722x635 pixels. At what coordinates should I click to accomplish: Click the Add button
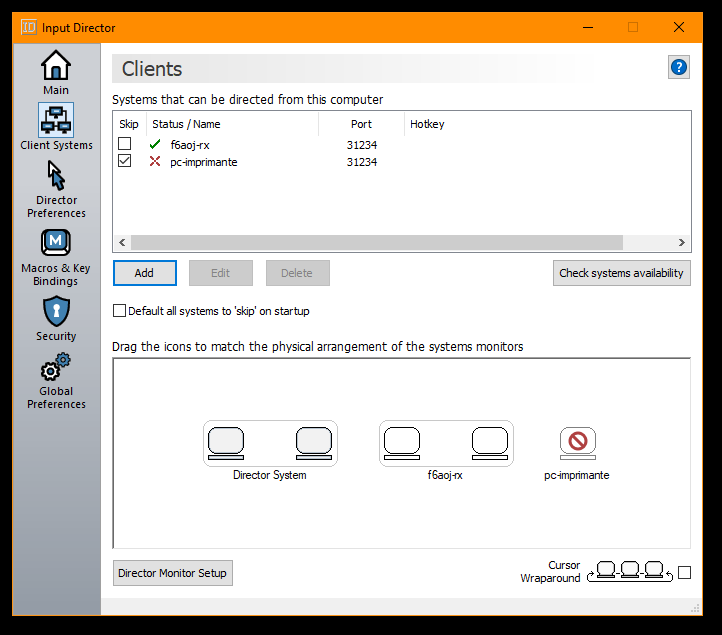click(145, 273)
